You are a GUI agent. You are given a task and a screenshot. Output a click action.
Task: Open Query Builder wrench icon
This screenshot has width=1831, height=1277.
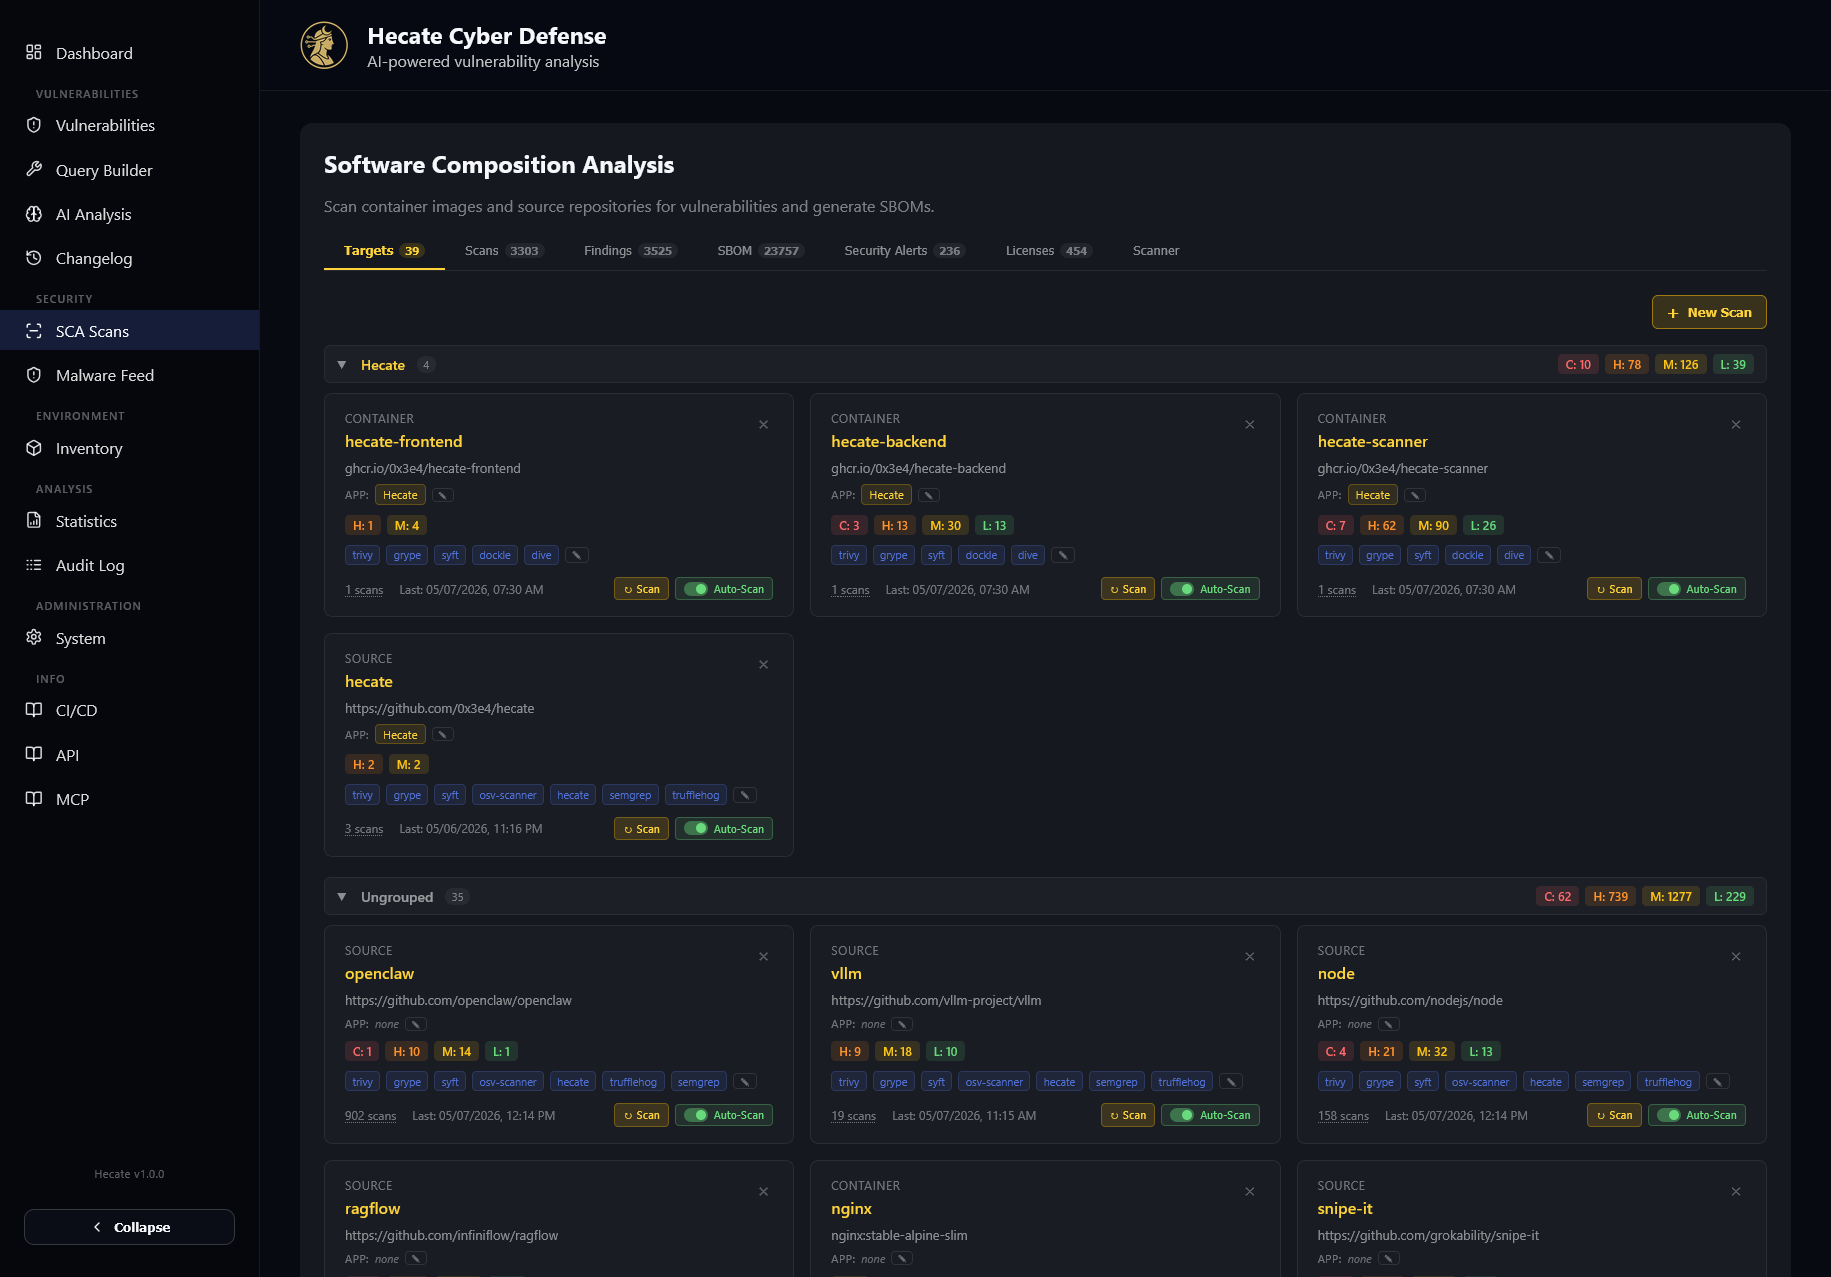coord(34,169)
